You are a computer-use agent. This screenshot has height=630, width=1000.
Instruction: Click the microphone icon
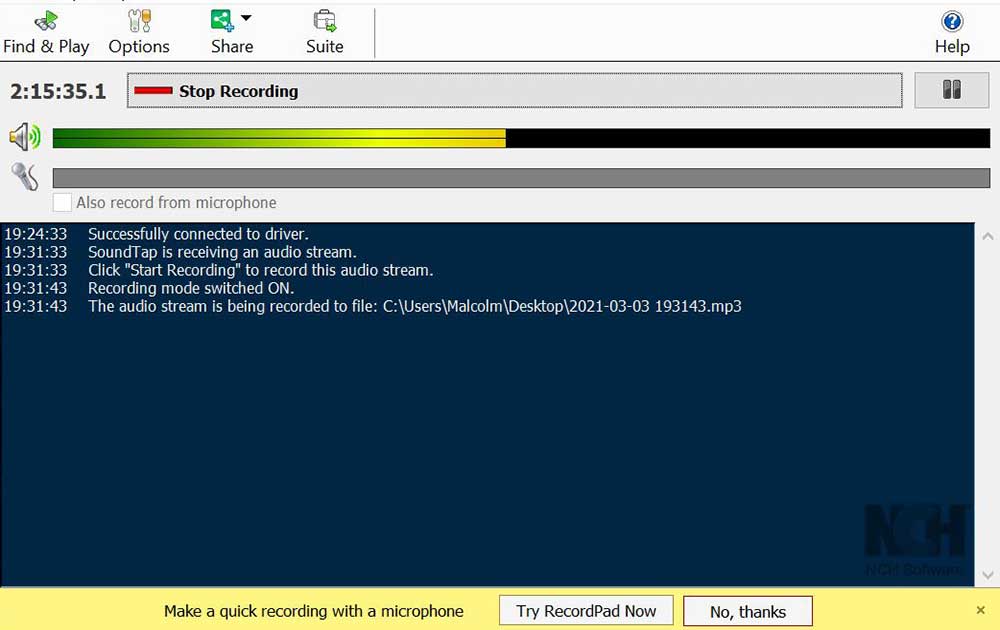[x=25, y=177]
